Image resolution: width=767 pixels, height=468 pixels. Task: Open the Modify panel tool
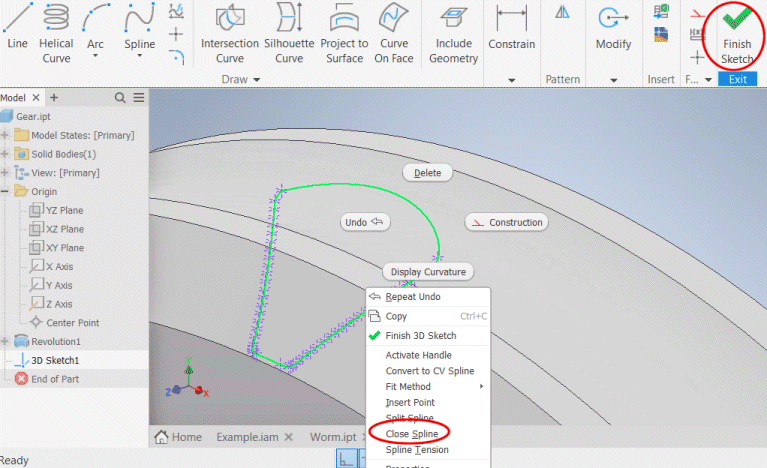613,27
